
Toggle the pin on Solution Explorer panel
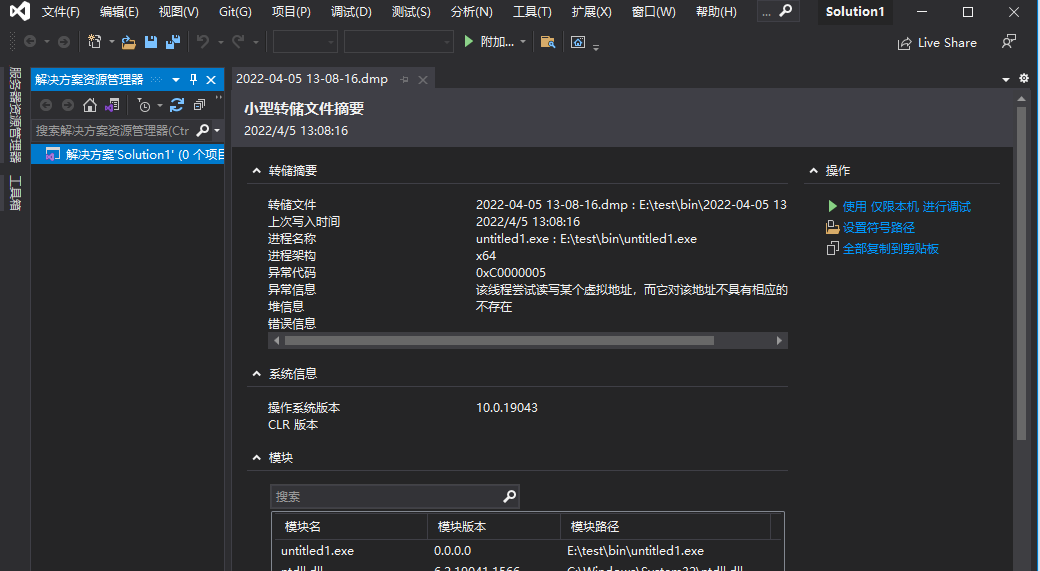(x=193, y=80)
